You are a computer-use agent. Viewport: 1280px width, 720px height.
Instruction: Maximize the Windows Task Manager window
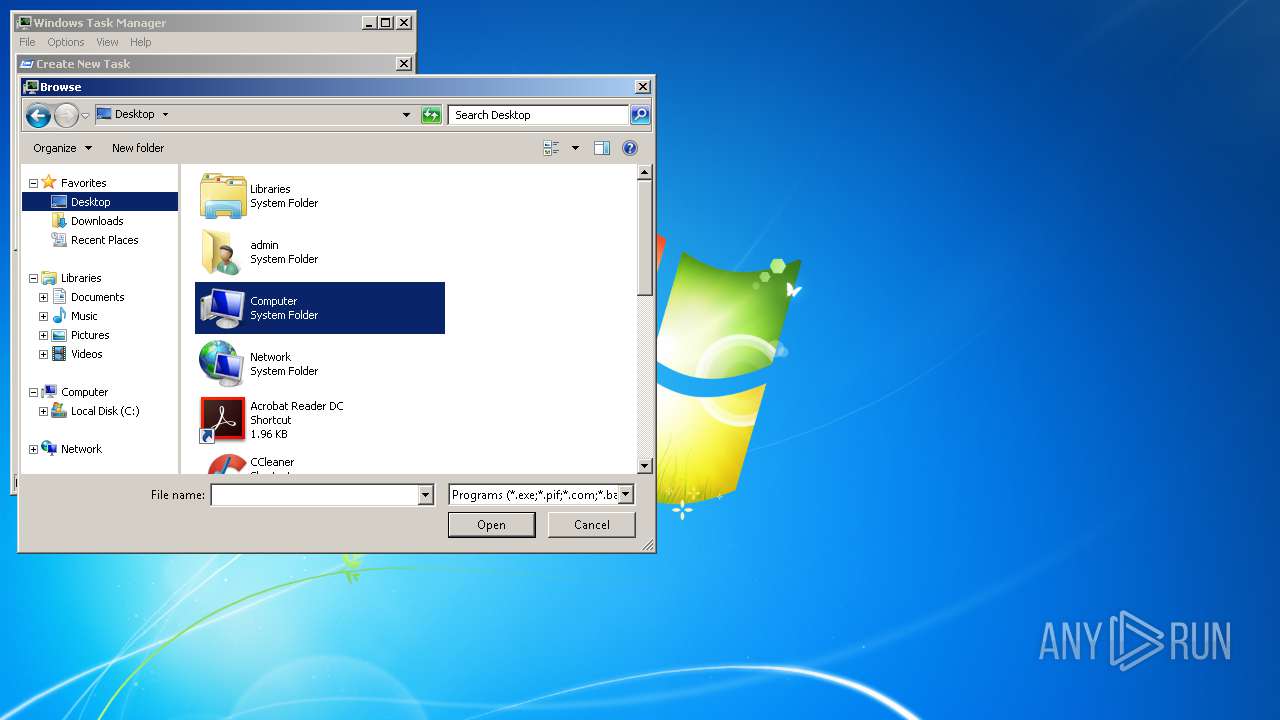click(386, 23)
